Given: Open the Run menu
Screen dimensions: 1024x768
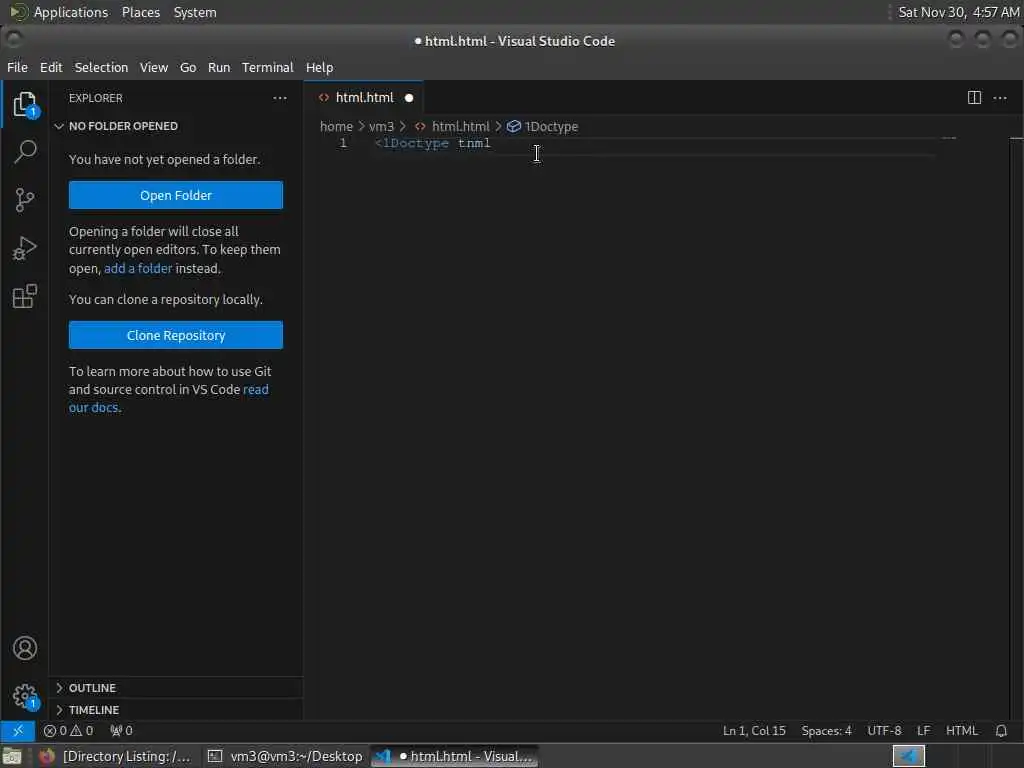Looking at the screenshot, I should [x=219, y=67].
